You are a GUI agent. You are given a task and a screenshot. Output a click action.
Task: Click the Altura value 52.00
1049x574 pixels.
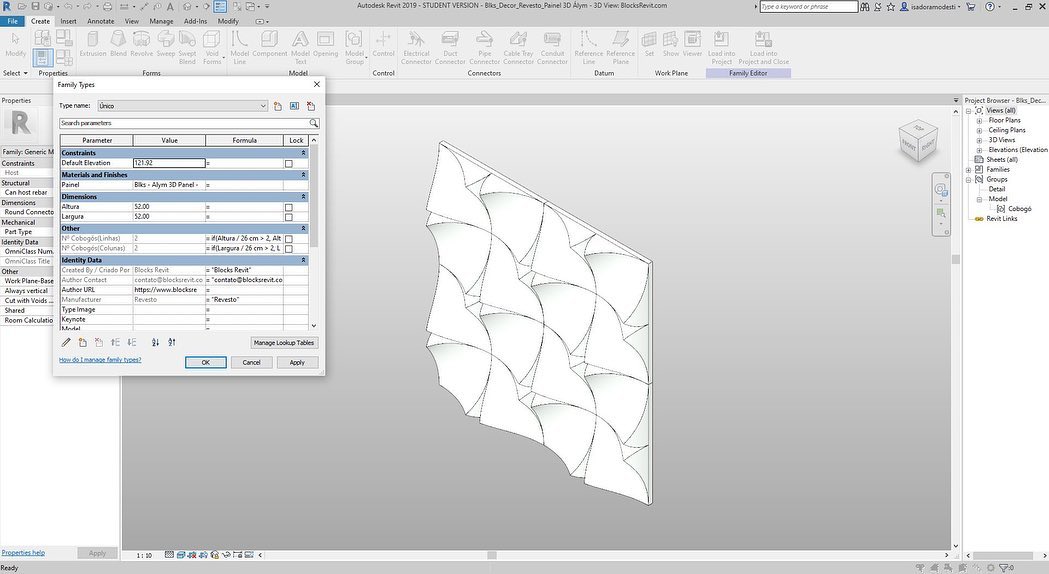169,207
